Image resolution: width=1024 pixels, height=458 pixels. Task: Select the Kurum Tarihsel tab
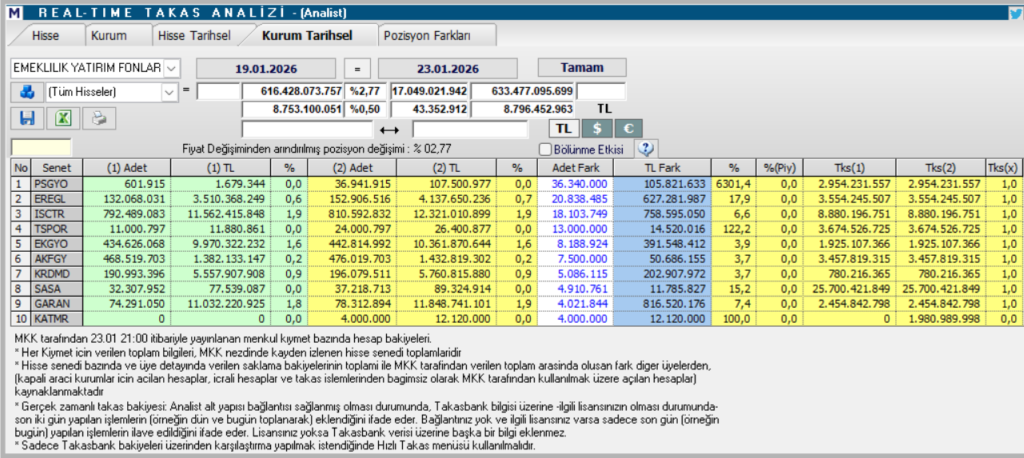[307, 36]
